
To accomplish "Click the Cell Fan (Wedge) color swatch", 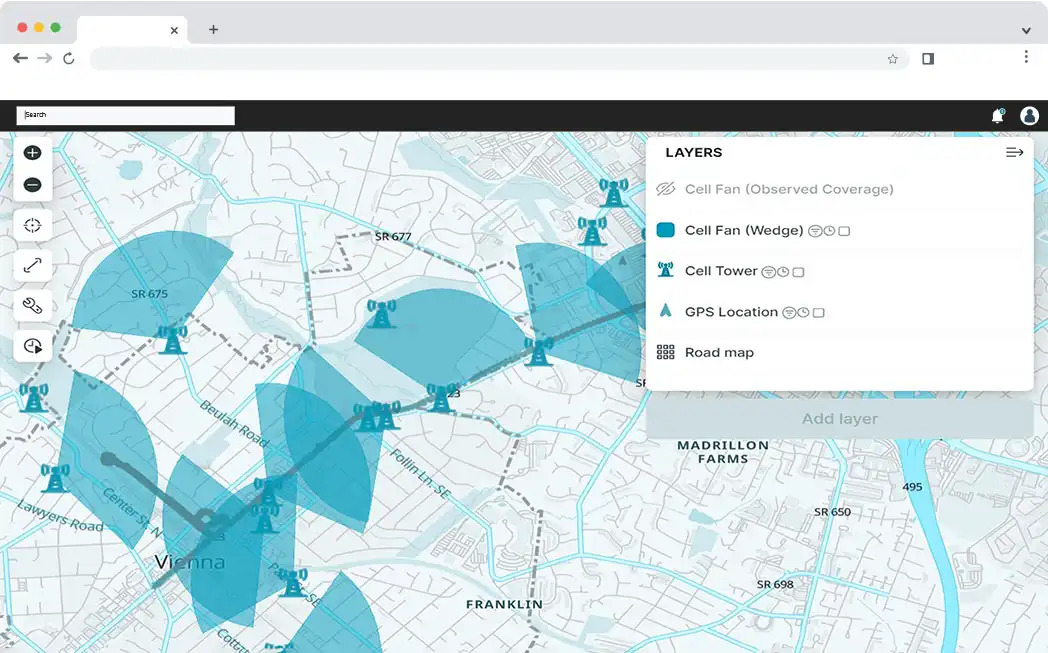I will tap(665, 230).
